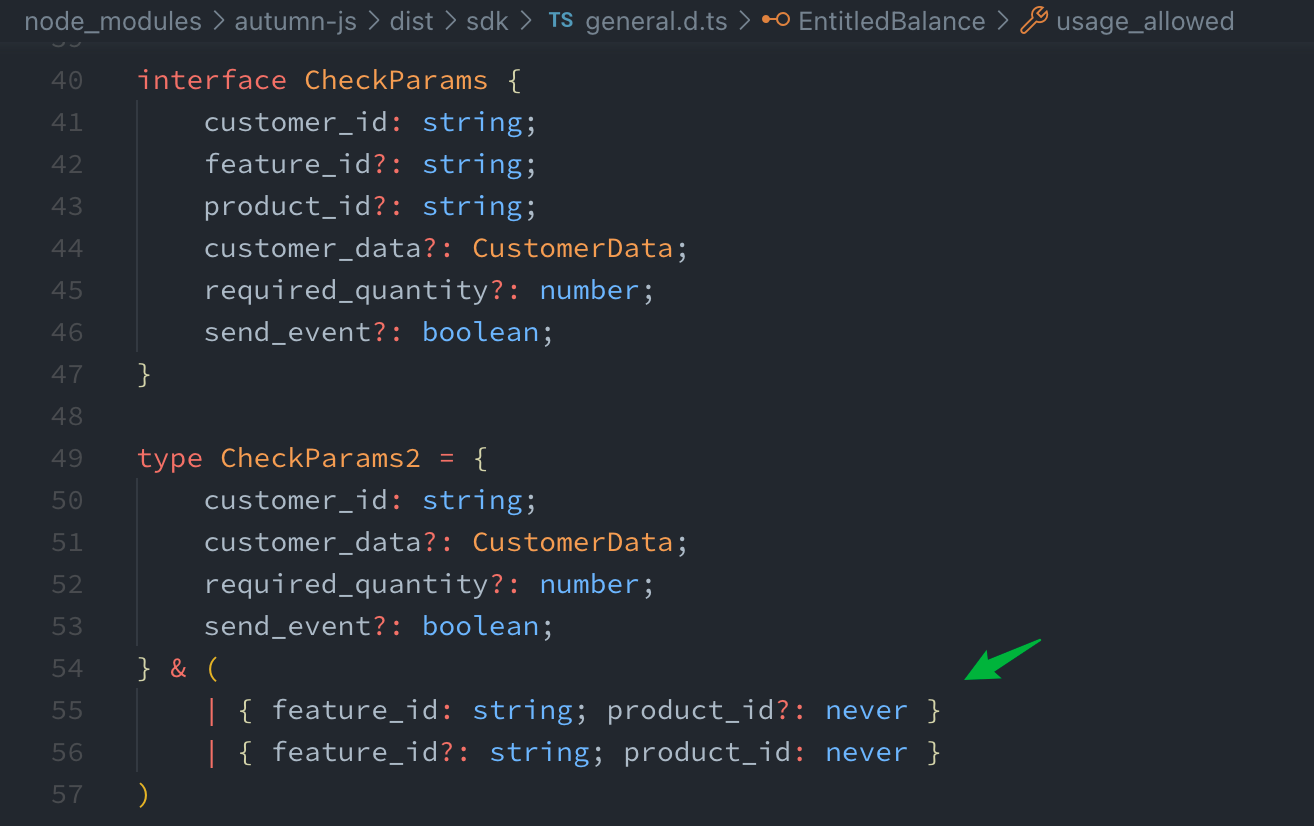Open the dist breadcrumb dropdown

(x=412, y=21)
